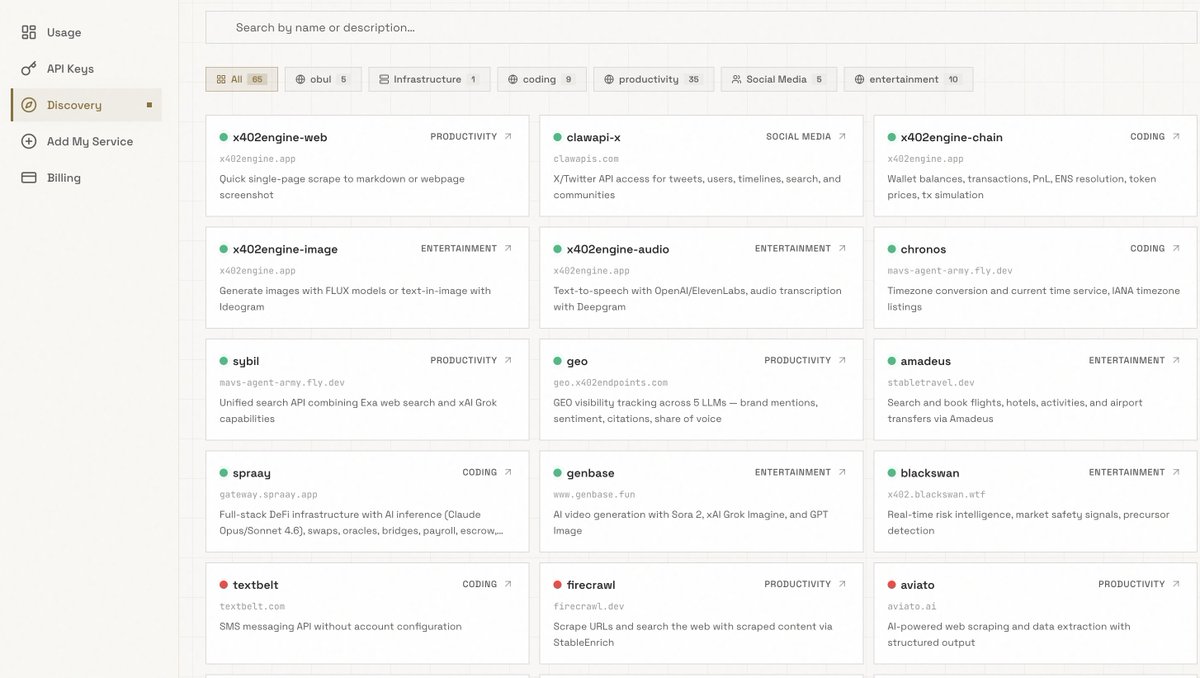Select the Discovery compass icon
Viewport: 1200px width, 678px height.
tap(29, 105)
